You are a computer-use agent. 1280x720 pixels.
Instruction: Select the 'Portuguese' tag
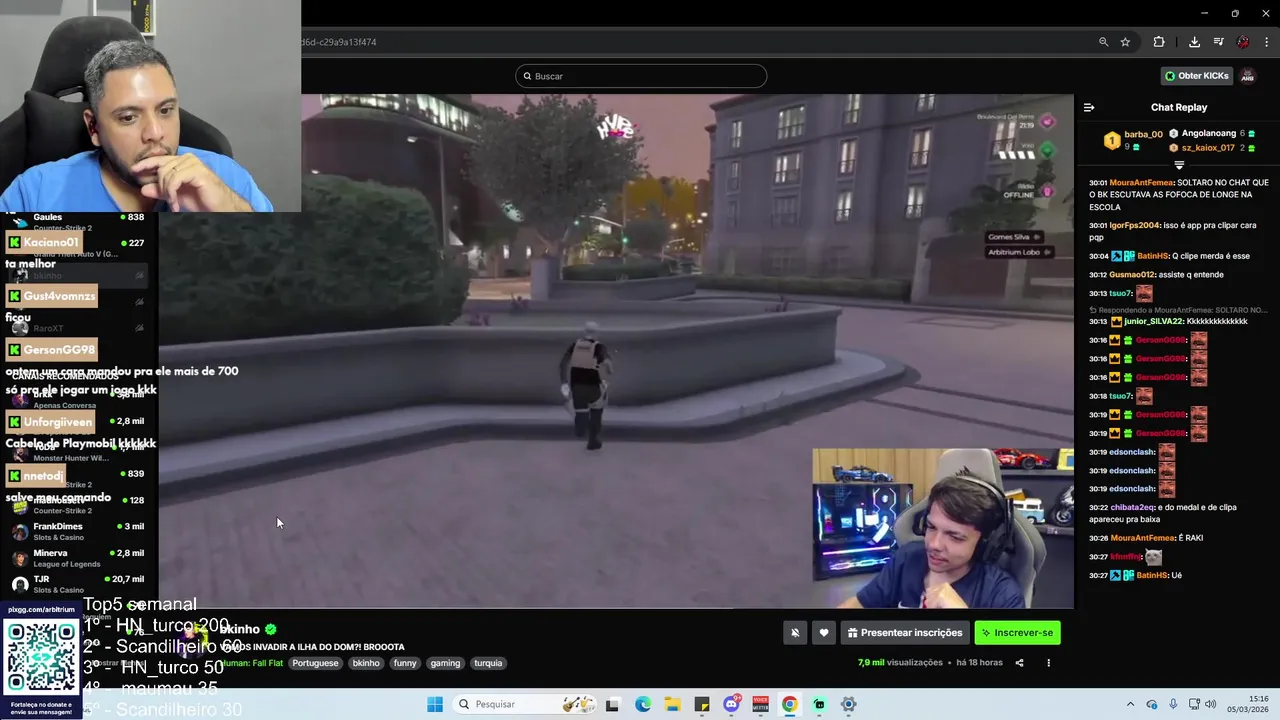click(315, 663)
